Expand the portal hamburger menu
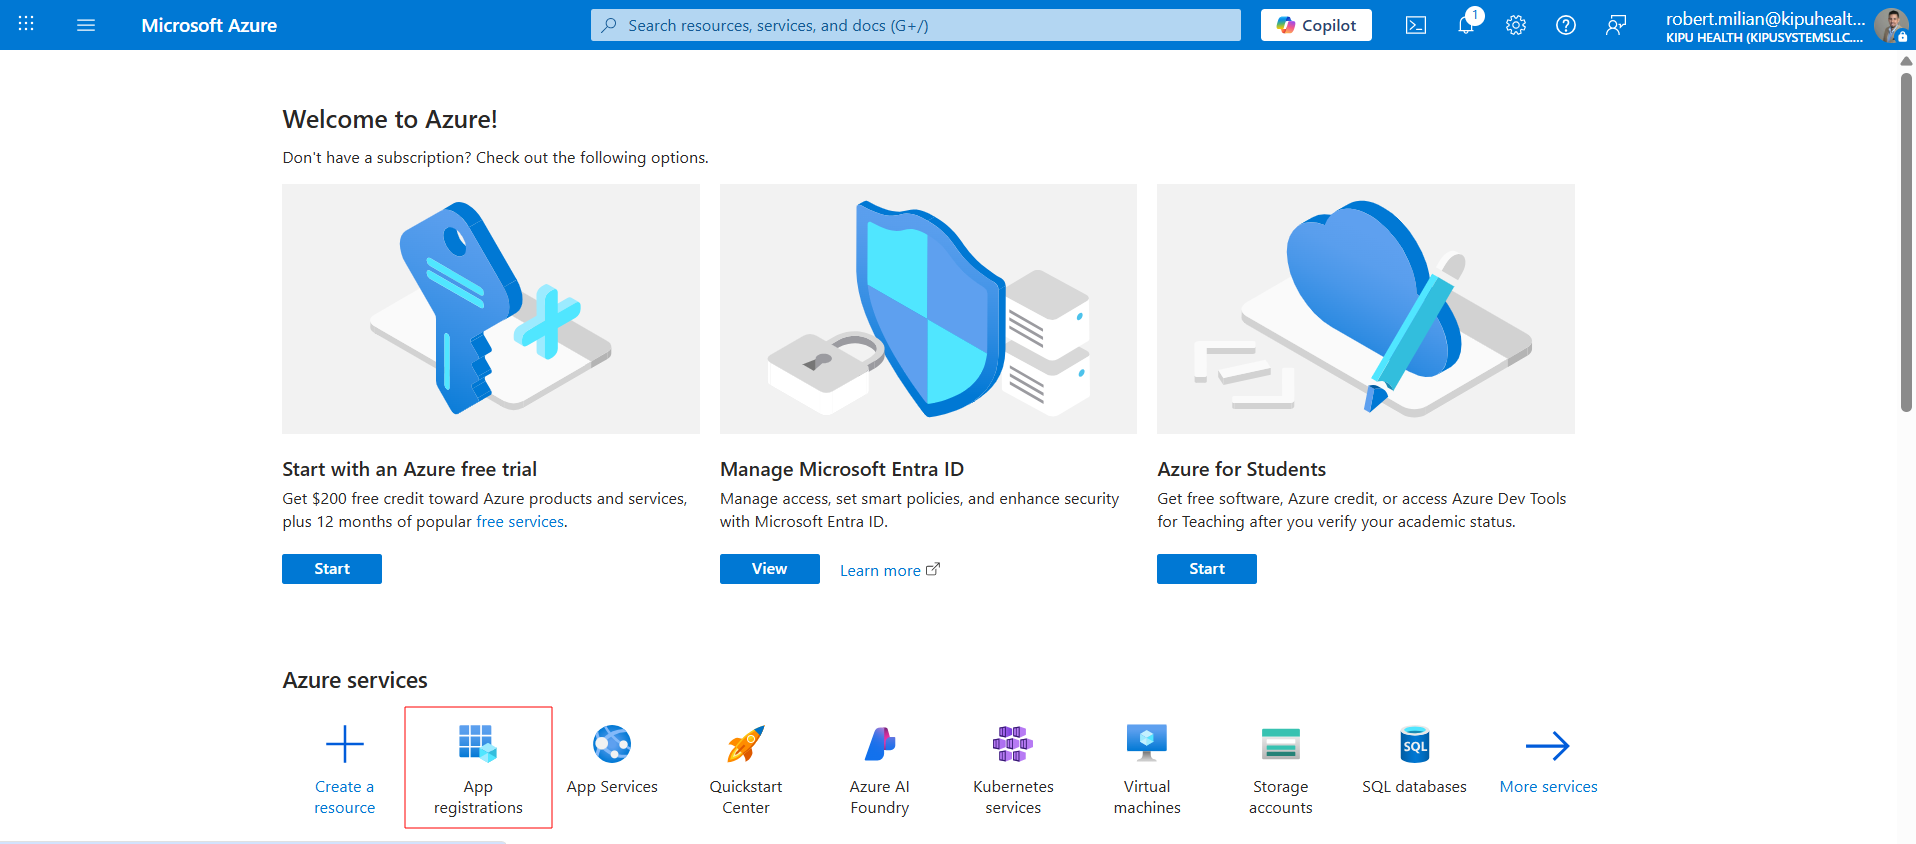Screen dimensions: 1916x844 coord(86,25)
